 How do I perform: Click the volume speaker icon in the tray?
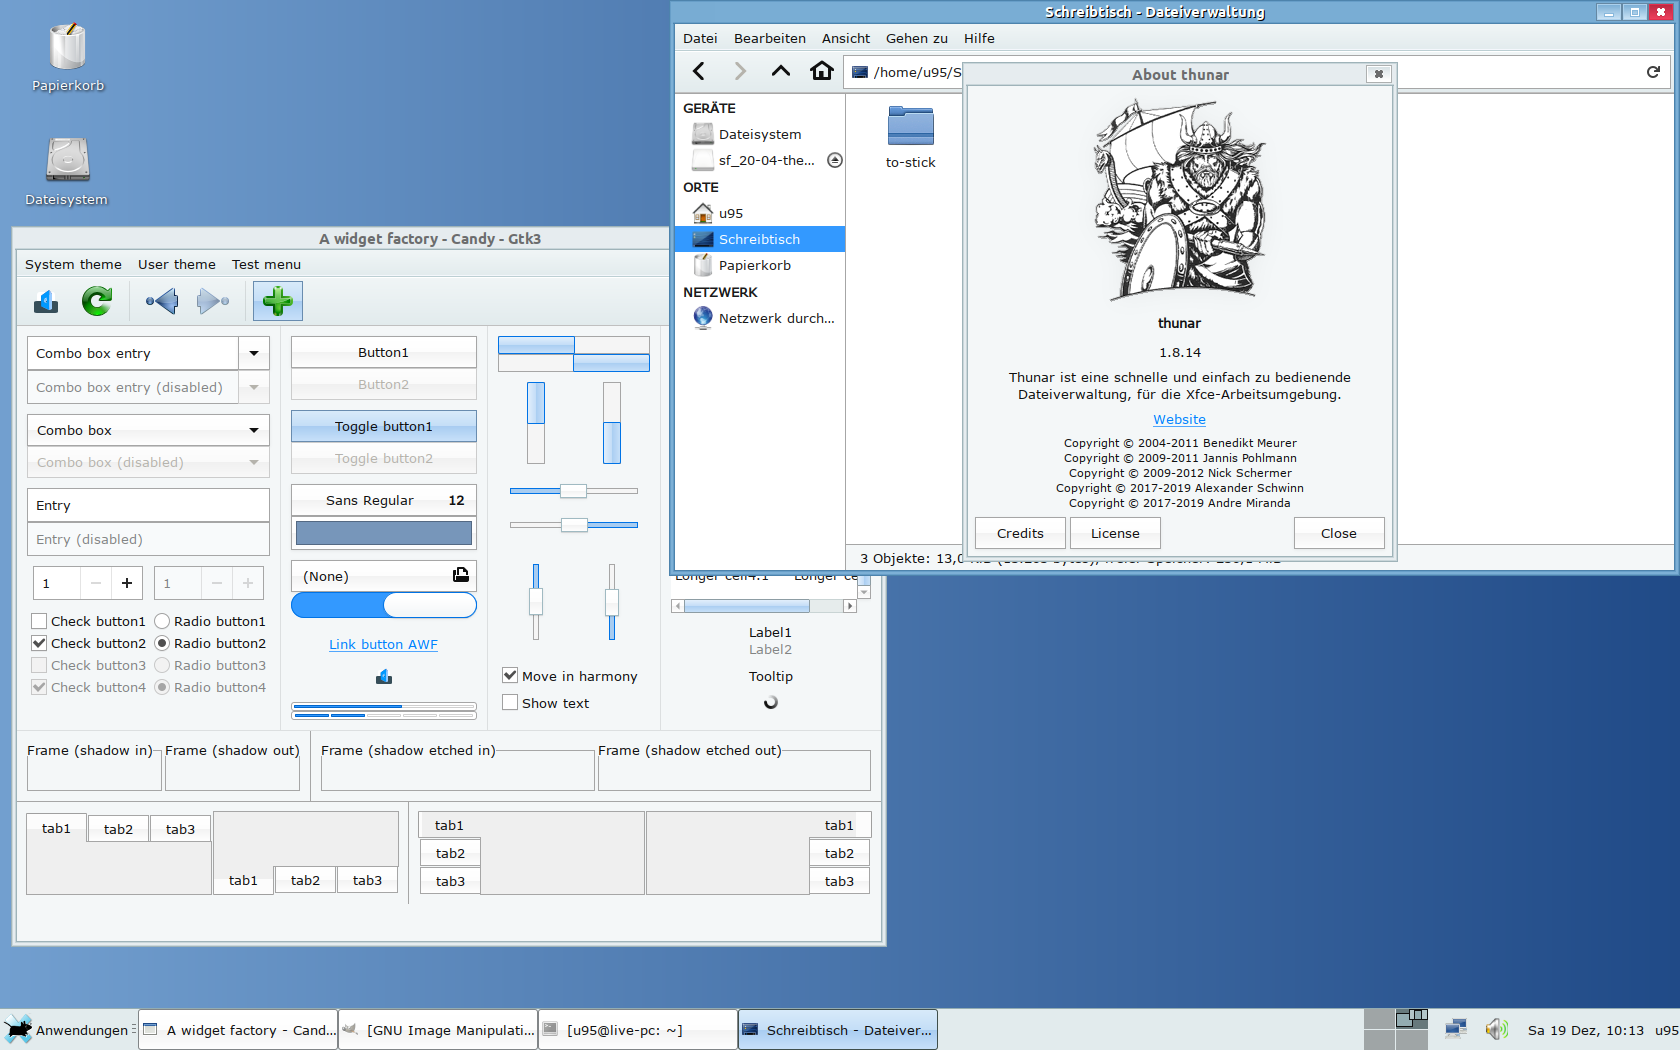tap(1496, 1029)
